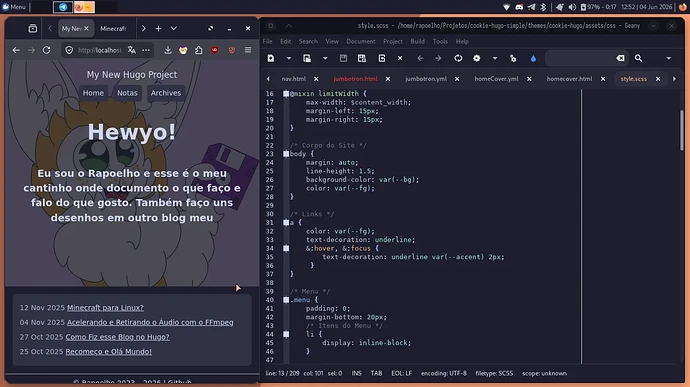Open the color chooser droplet icon

pyautogui.click(x=533, y=58)
